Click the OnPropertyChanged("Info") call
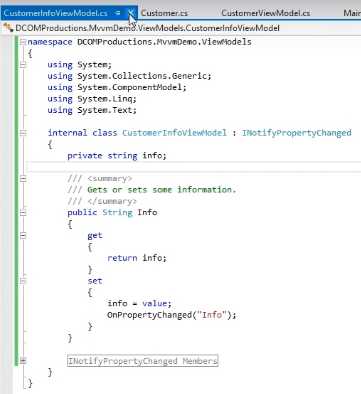The height and width of the screenshot is (394, 361). pyautogui.click(x=172, y=315)
